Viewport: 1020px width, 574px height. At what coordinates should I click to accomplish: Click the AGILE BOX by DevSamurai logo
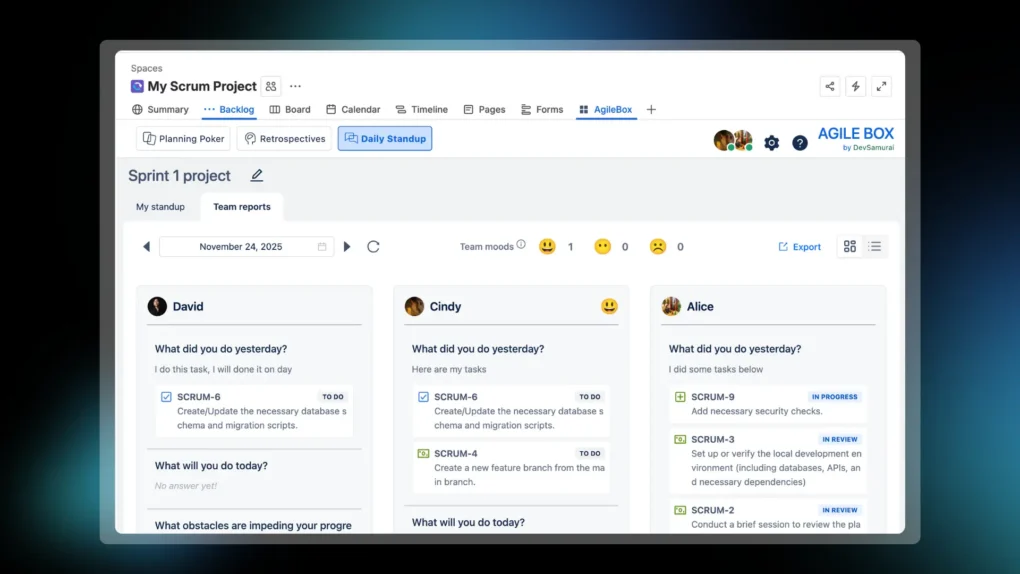tap(855, 138)
